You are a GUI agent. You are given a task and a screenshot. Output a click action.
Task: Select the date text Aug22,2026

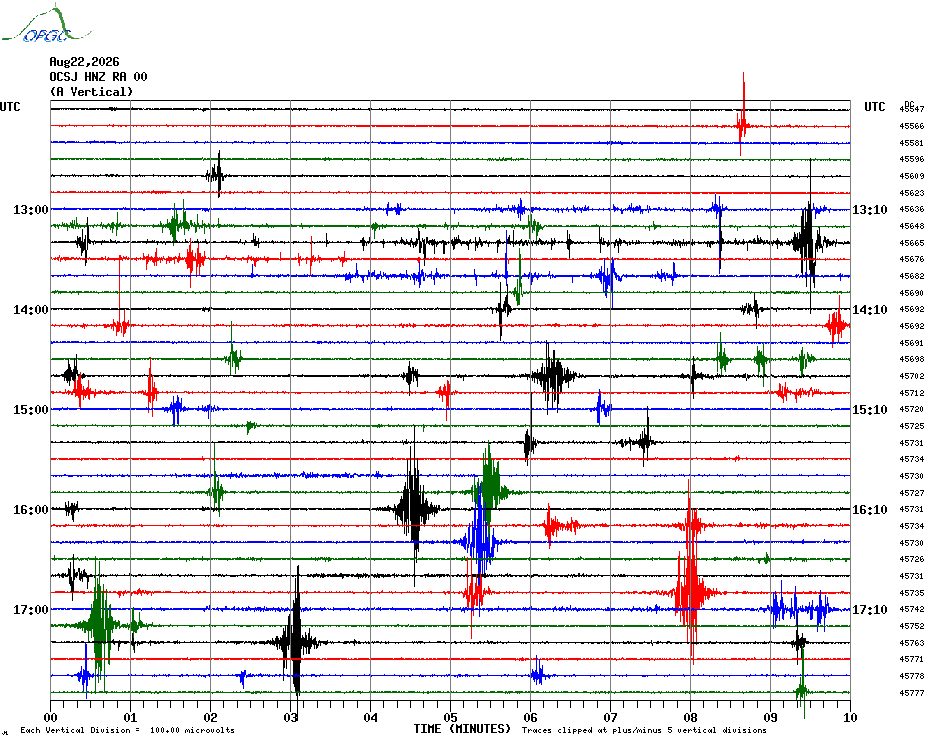(84, 62)
